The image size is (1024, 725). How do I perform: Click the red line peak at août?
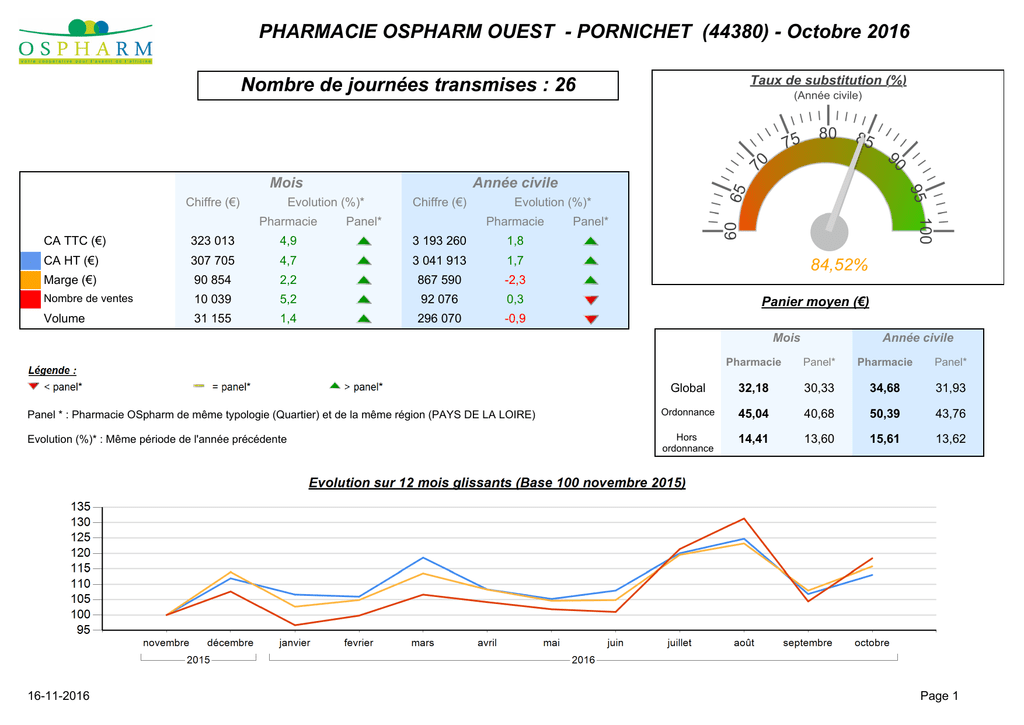pos(743,519)
